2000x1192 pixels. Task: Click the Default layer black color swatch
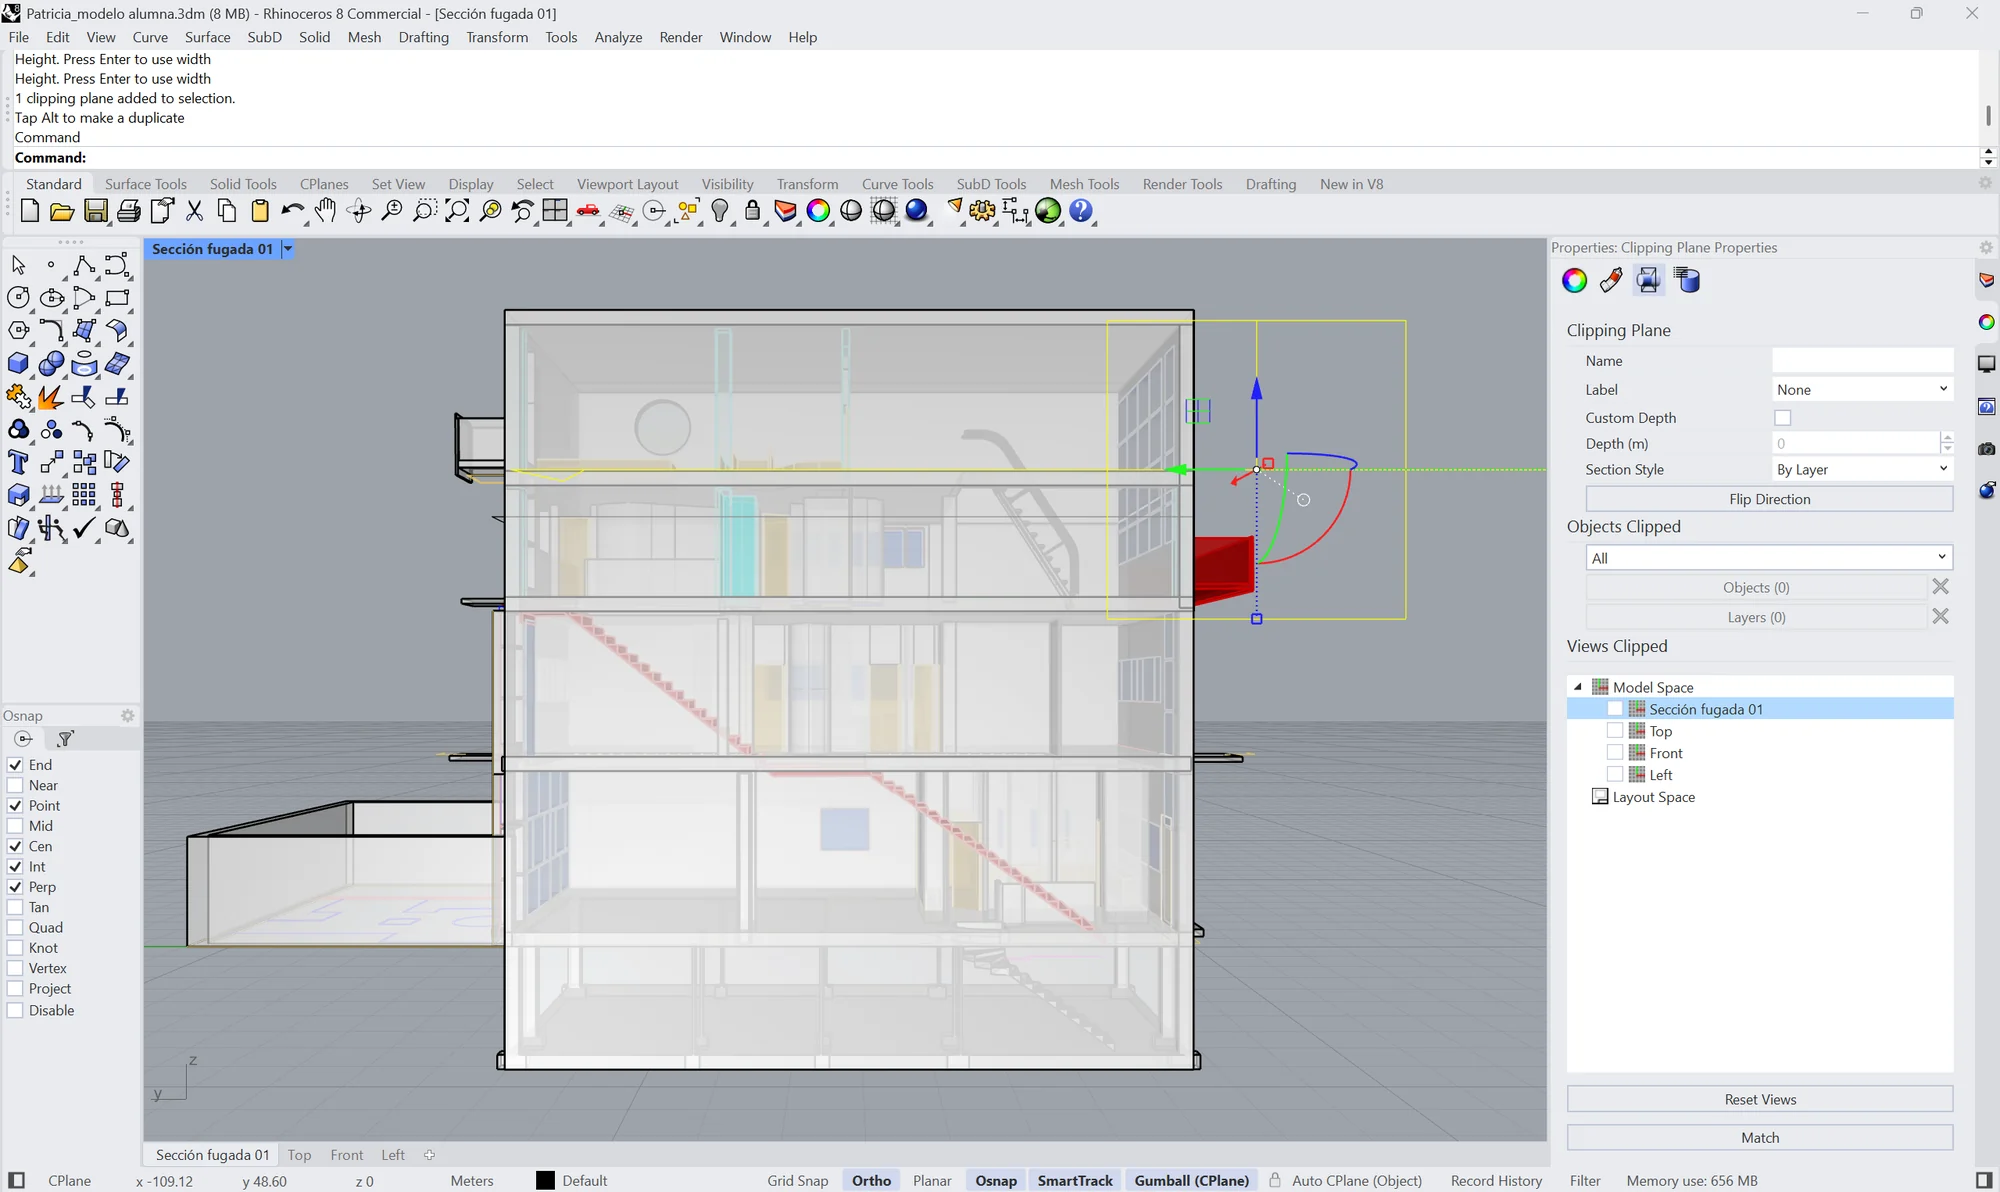pos(545,1181)
